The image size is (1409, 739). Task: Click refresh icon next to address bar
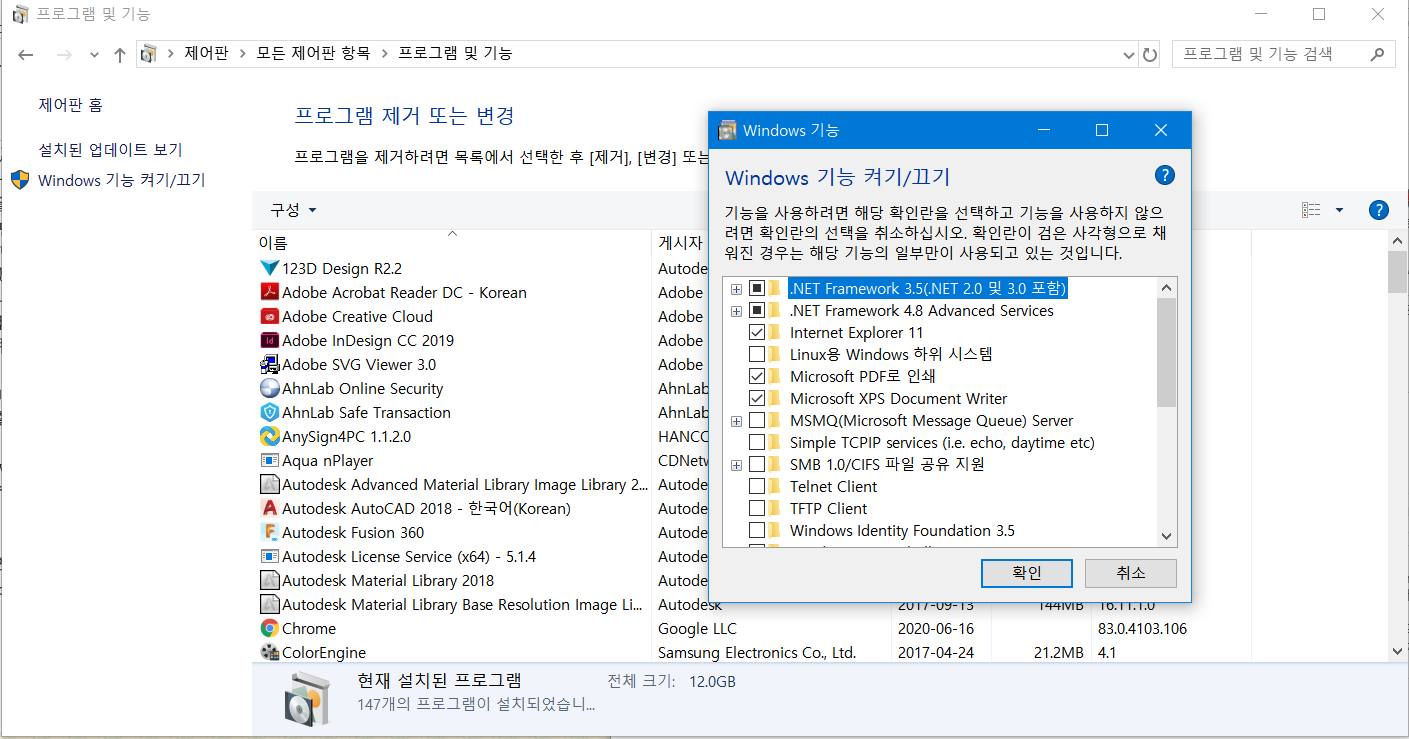pyautogui.click(x=1150, y=54)
